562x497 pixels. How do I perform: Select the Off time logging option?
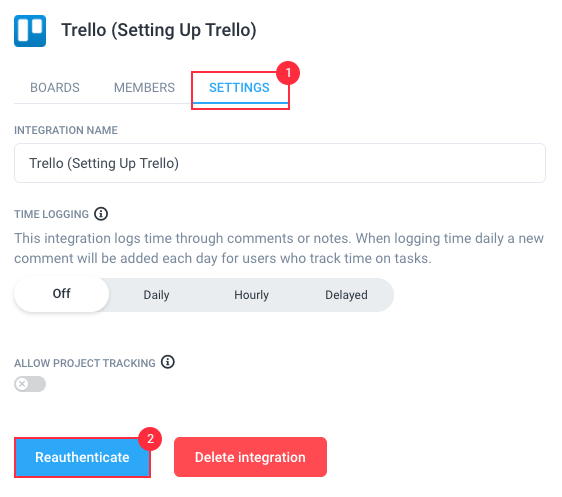point(62,294)
